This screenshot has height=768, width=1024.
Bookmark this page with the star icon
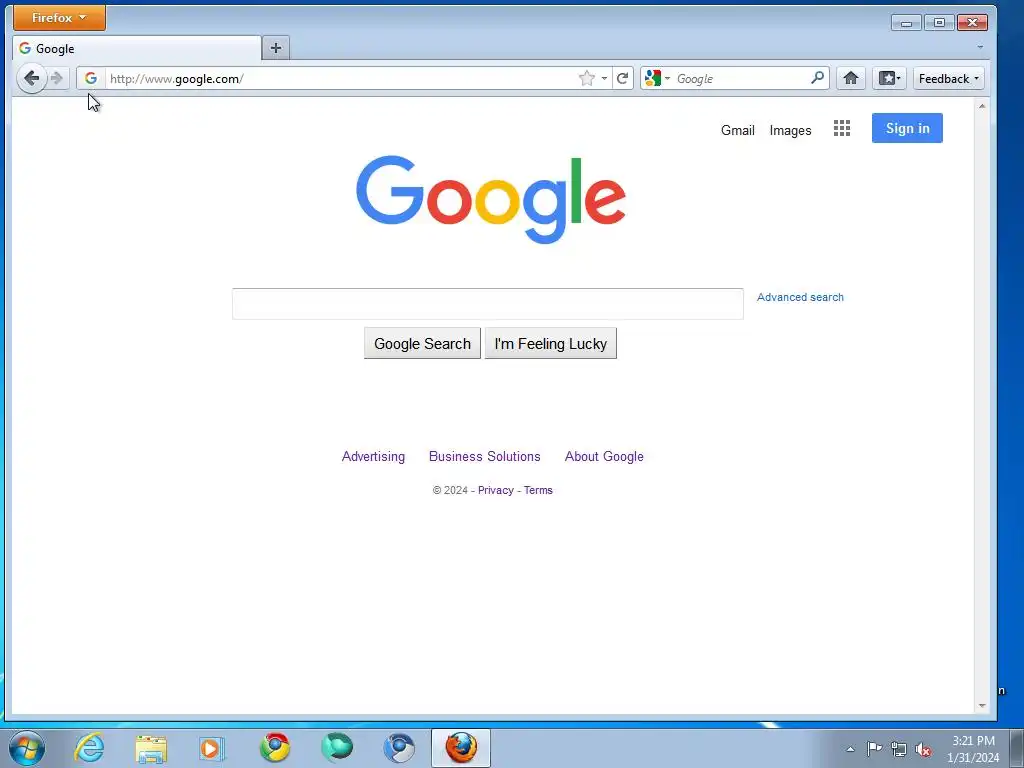click(x=586, y=78)
